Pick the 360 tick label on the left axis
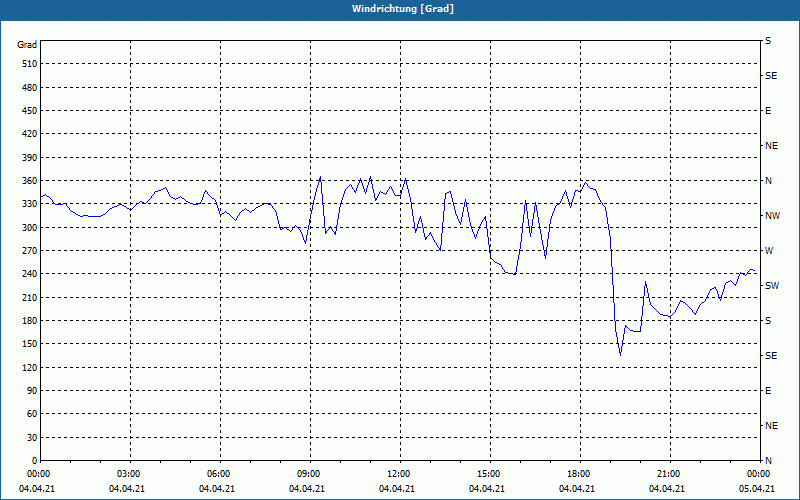Screen dimensions: 800x500 30,181
